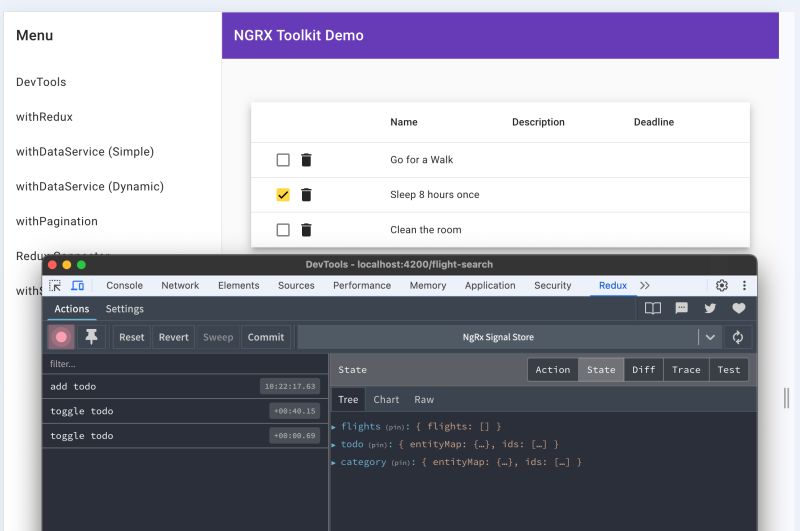Delete the 'Sleep 8 hours once' todo
Image resolution: width=800 pixels, height=531 pixels.
[x=306, y=194]
